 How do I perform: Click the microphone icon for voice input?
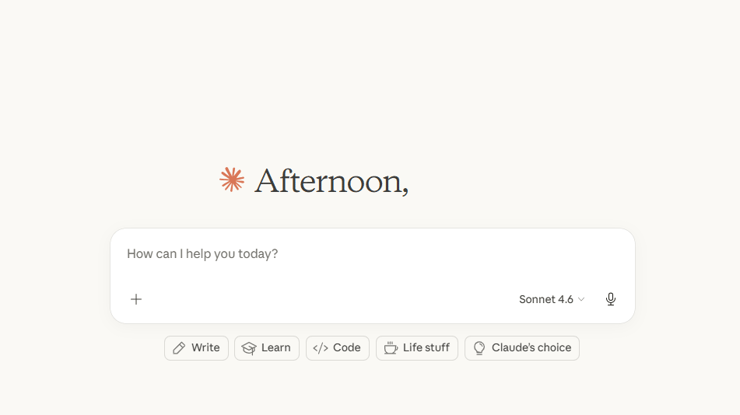click(611, 299)
